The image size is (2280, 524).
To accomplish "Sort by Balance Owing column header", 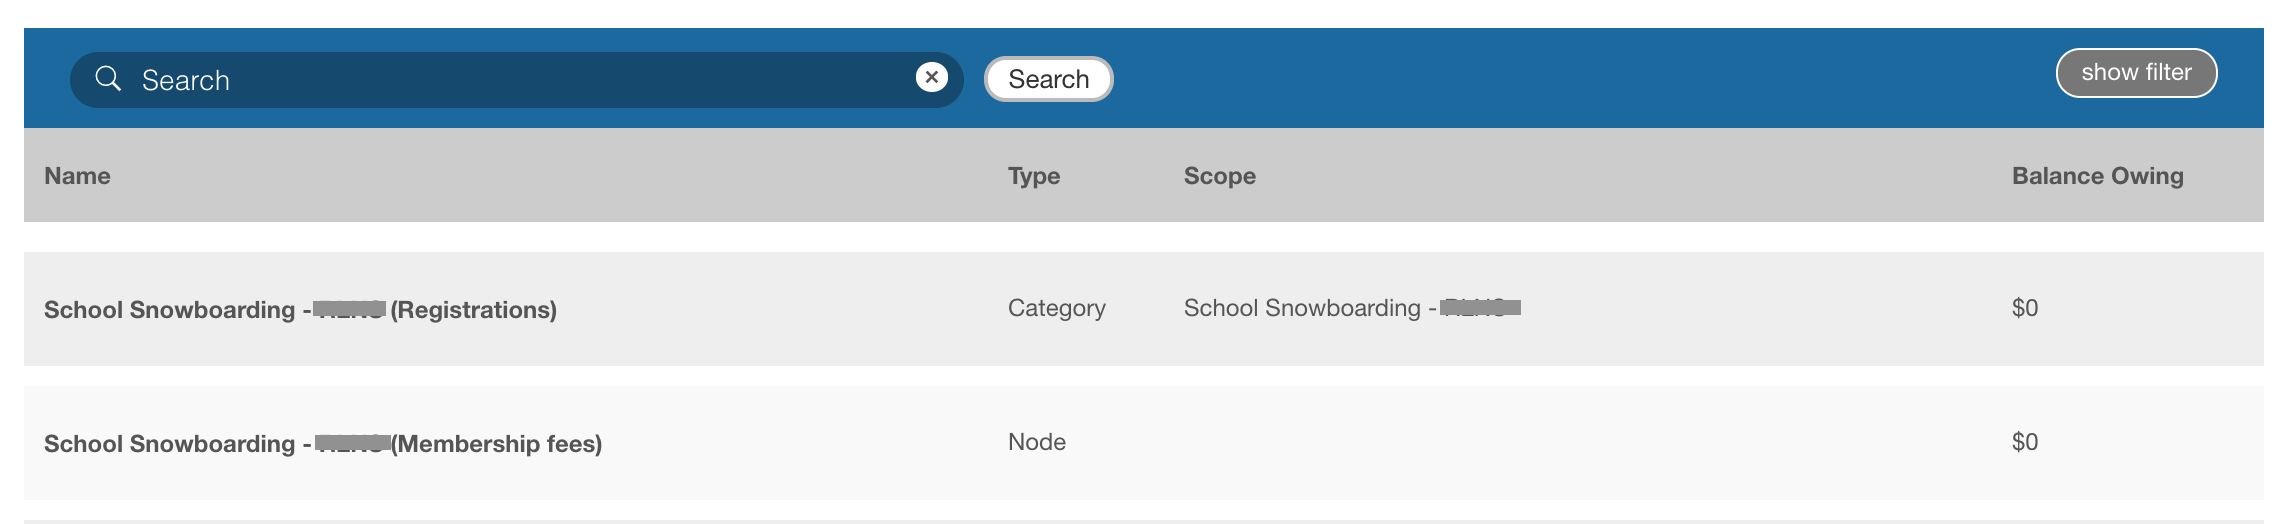I will [2097, 176].
